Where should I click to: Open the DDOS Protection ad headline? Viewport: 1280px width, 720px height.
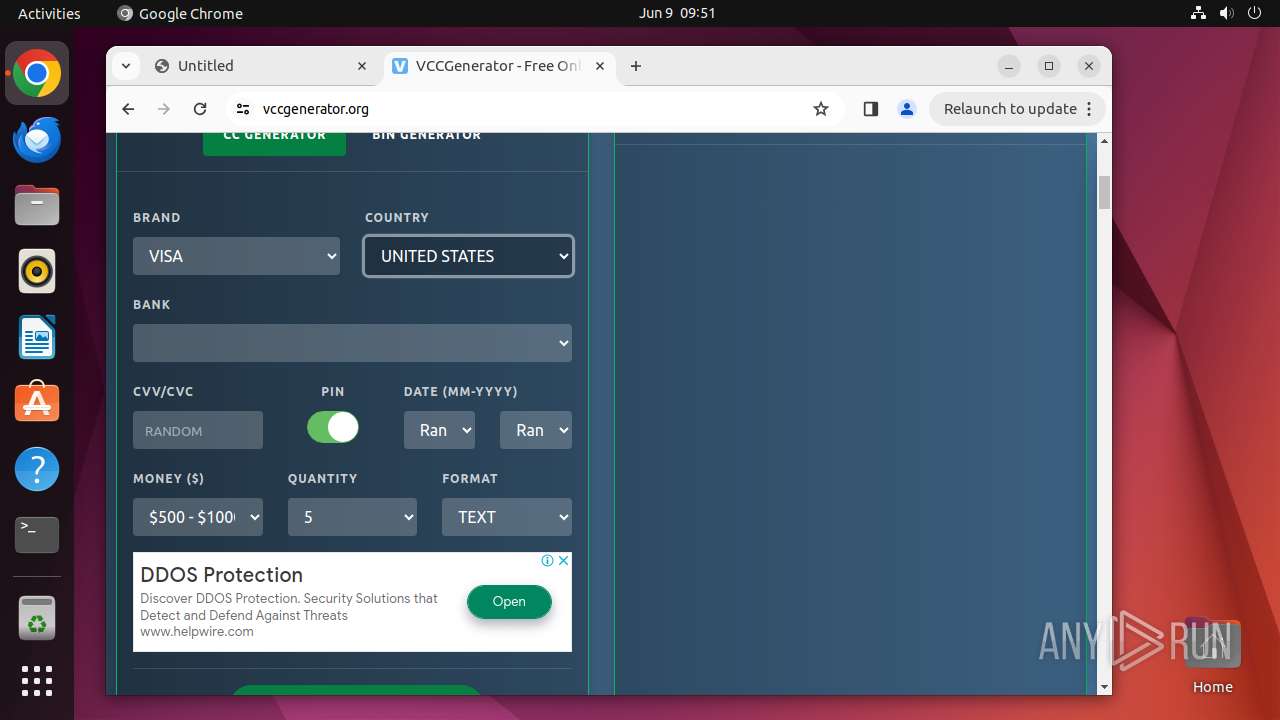tap(222, 575)
